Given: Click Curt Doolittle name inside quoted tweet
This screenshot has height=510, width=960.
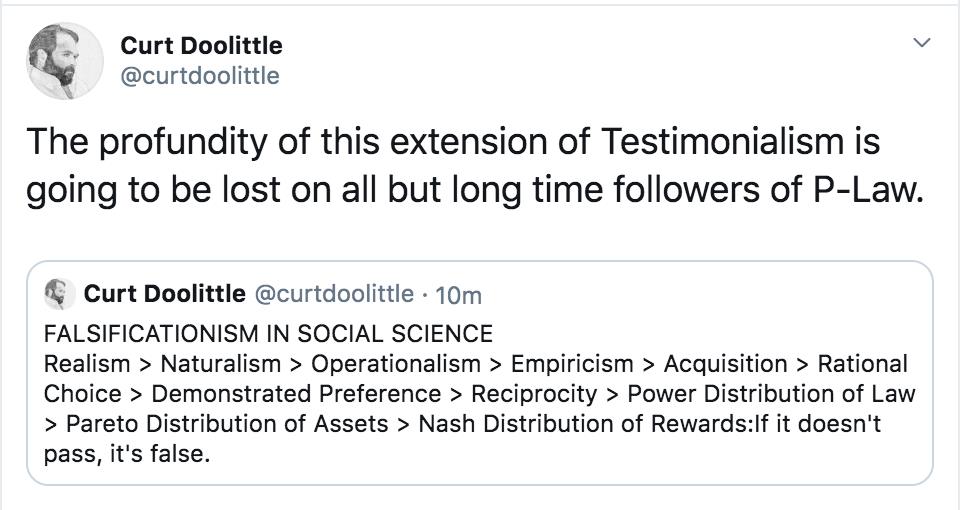Looking at the screenshot, I should pyautogui.click(x=164, y=293).
